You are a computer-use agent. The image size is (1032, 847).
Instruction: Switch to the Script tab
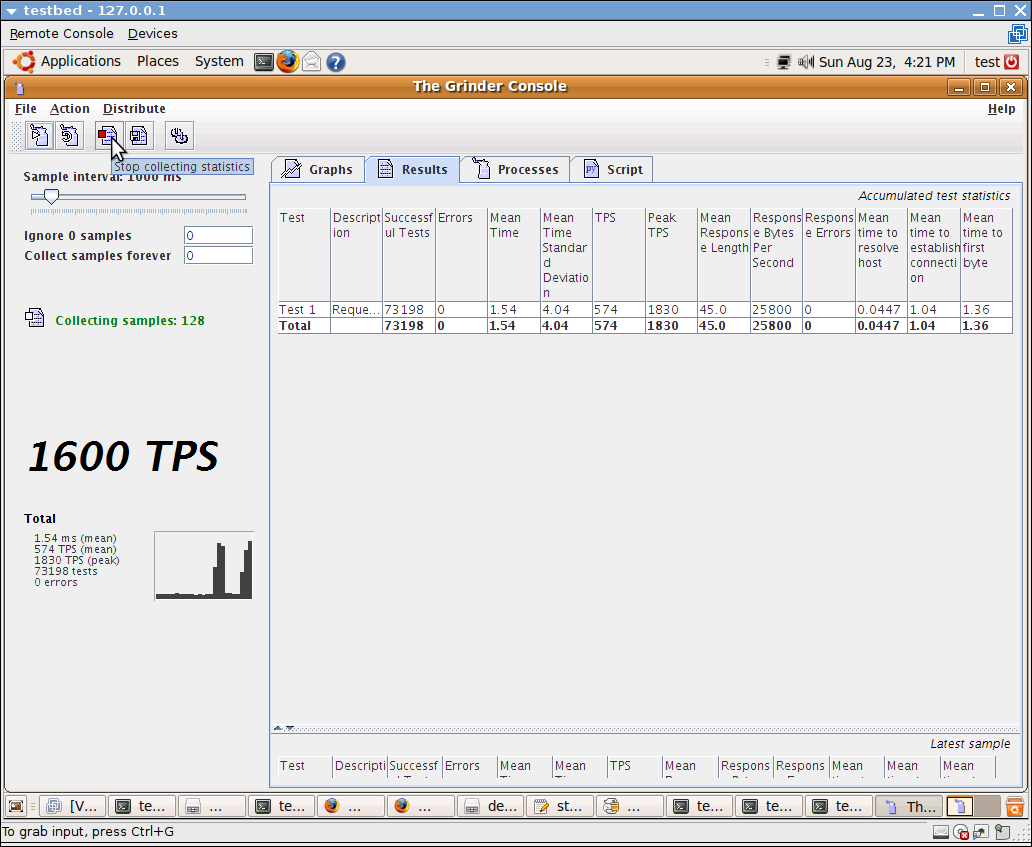612,170
